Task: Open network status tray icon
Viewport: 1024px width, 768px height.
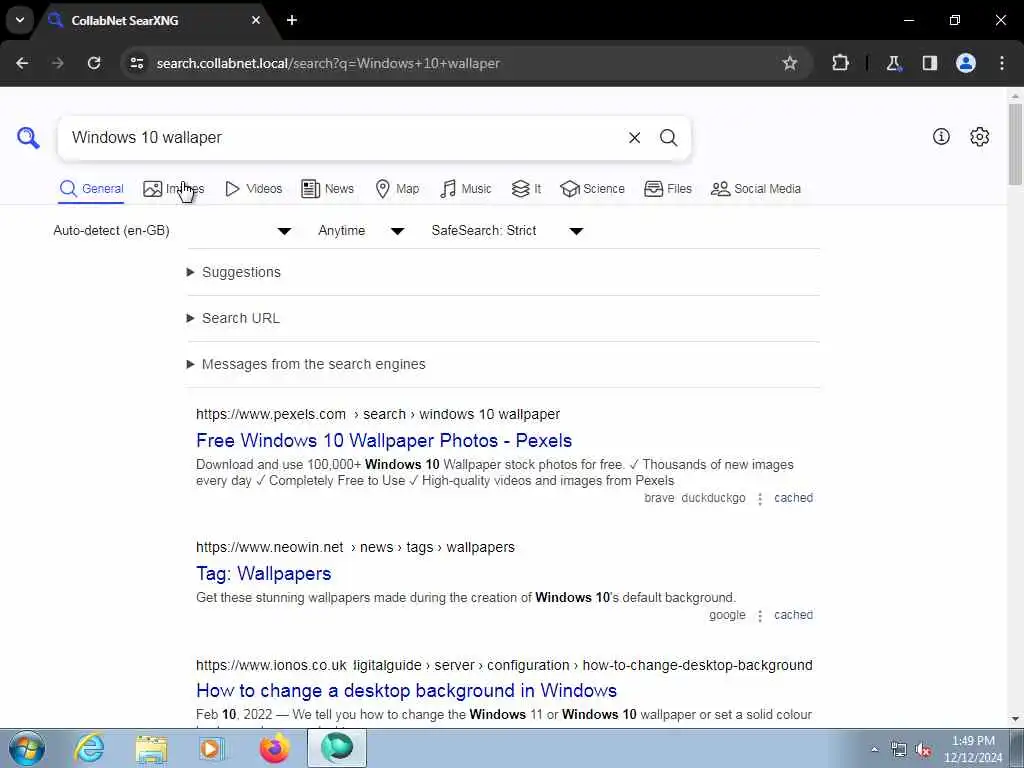Action: (x=899, y=749)
